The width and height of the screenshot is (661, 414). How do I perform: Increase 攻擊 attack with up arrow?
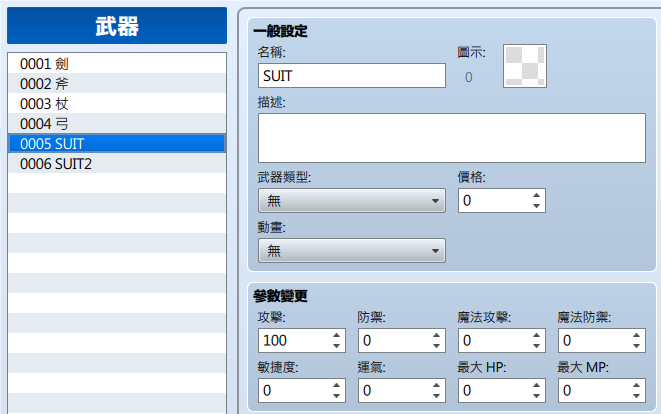(x=336, y=335)
